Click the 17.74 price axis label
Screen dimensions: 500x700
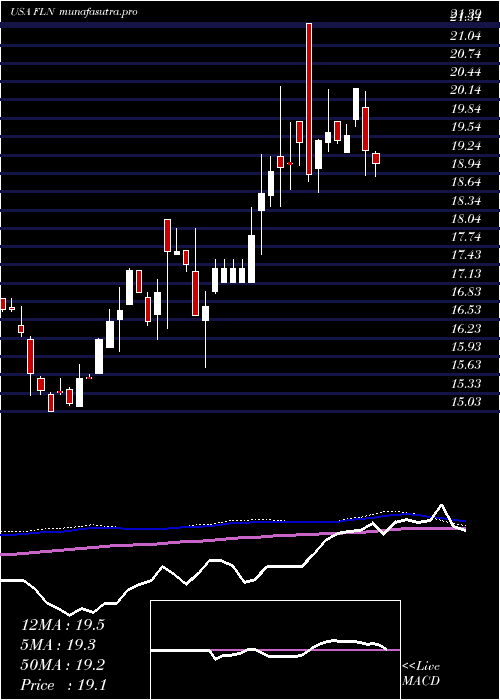466,237
